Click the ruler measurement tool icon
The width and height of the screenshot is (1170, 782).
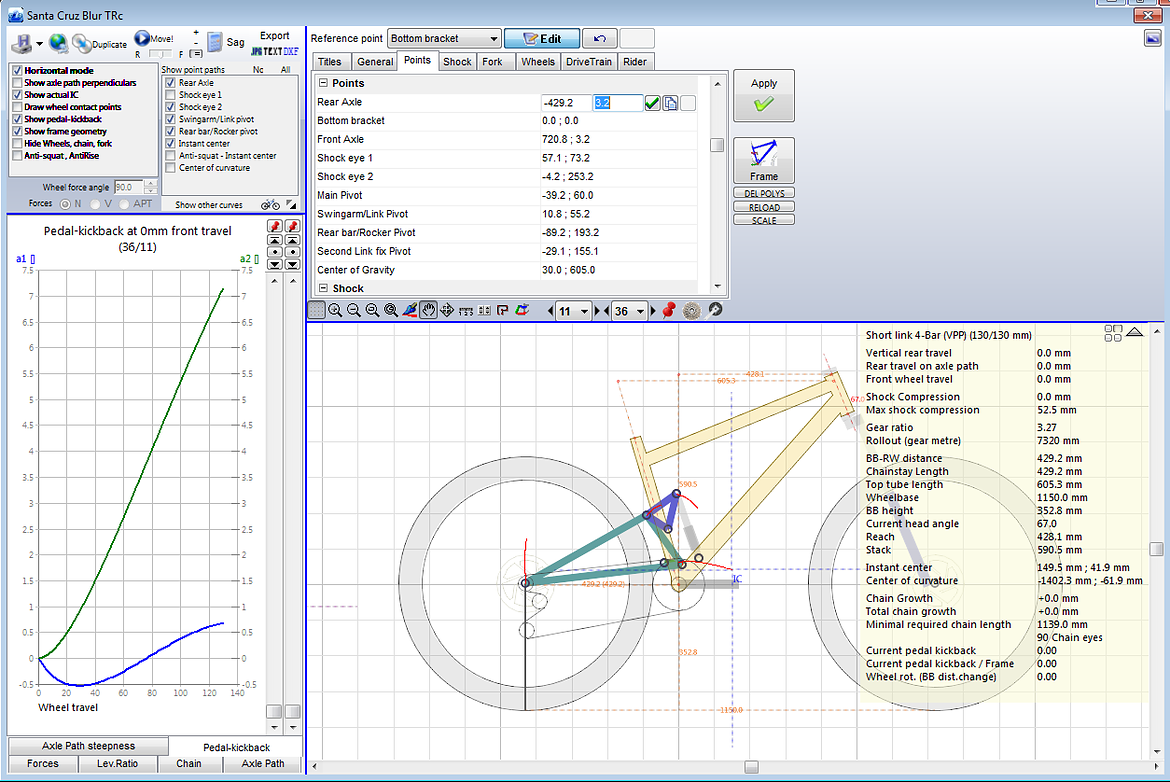pos(466,310)
